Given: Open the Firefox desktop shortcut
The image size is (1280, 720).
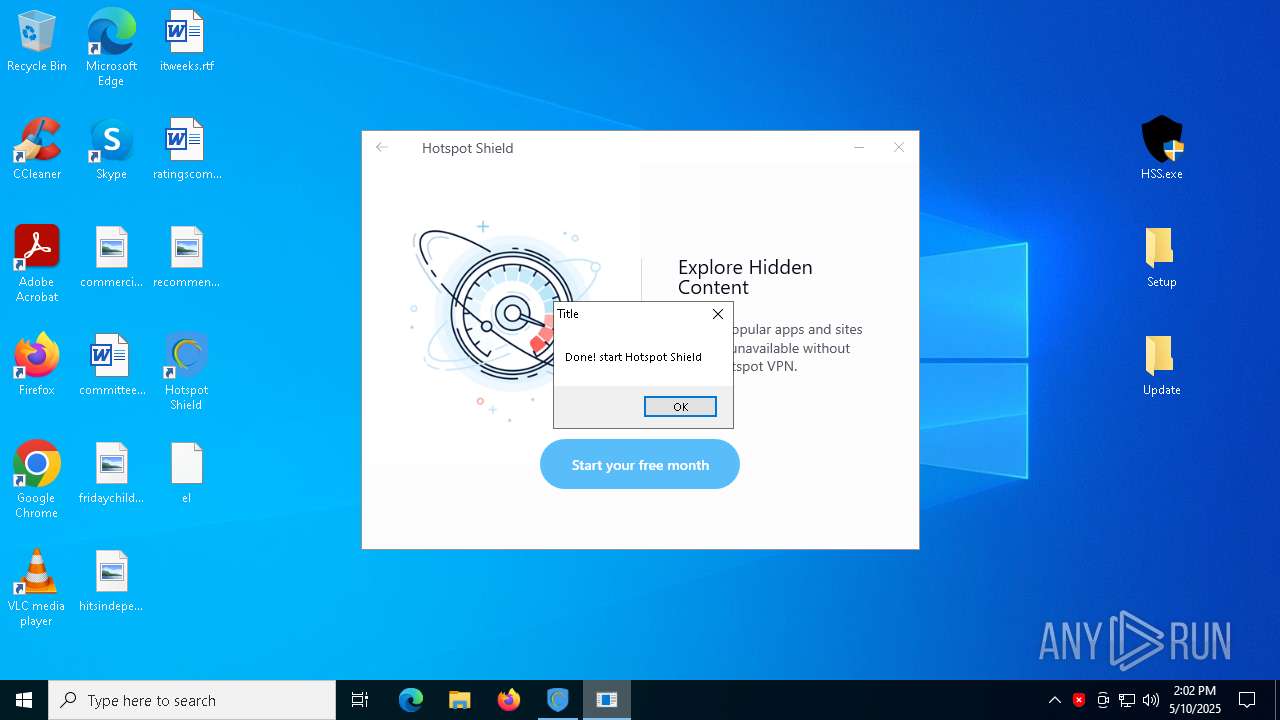Looking at the screenshot, I should pyautogui.click(x=37, y=365).
